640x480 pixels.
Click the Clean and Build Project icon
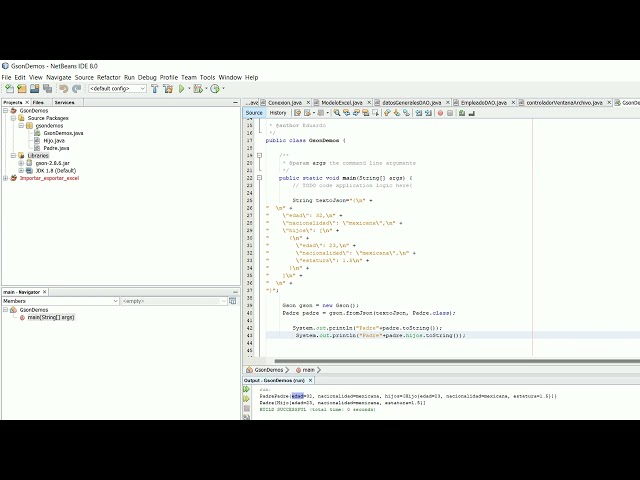[168, 89]
